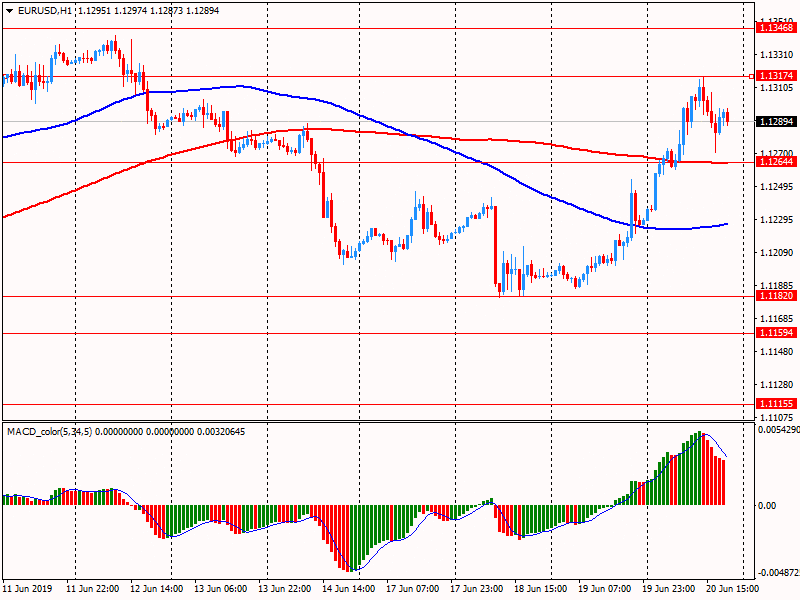Click the 11 Jun 2019 time axis label
The height and width of the screenshot is (600, 800).
[28, 588]
